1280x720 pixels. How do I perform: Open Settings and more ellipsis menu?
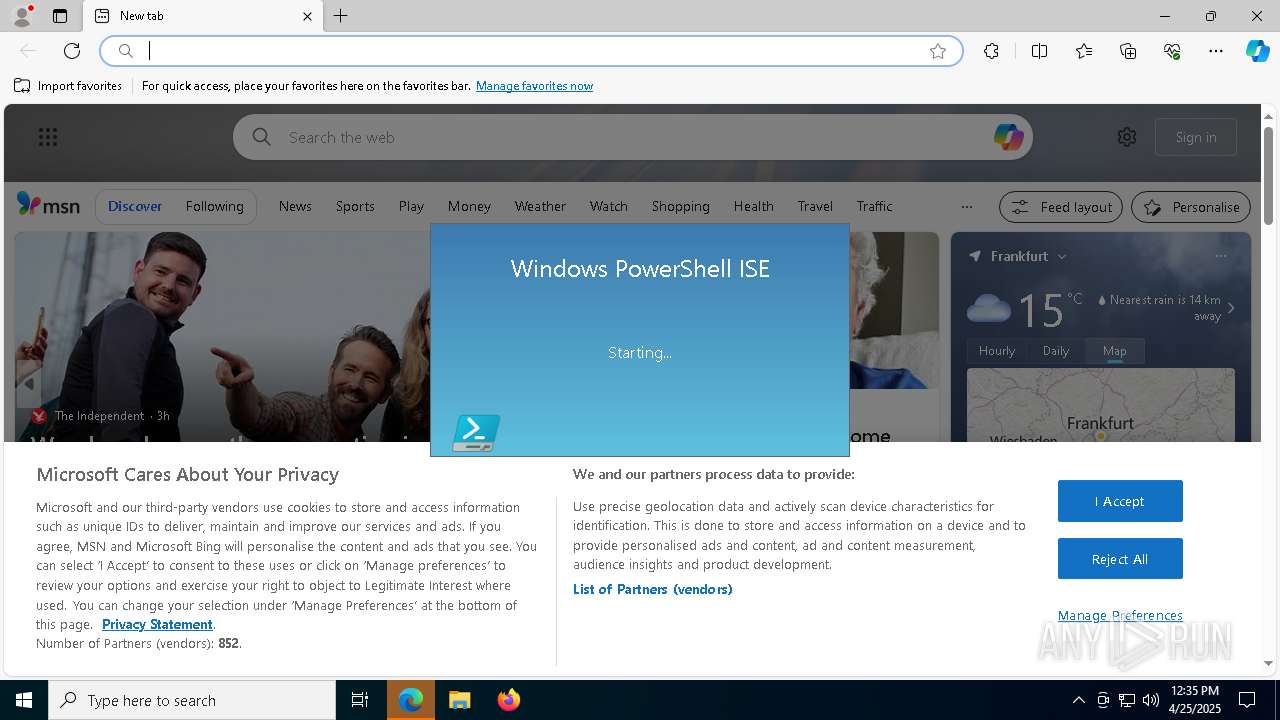(x=1216, y=51)
